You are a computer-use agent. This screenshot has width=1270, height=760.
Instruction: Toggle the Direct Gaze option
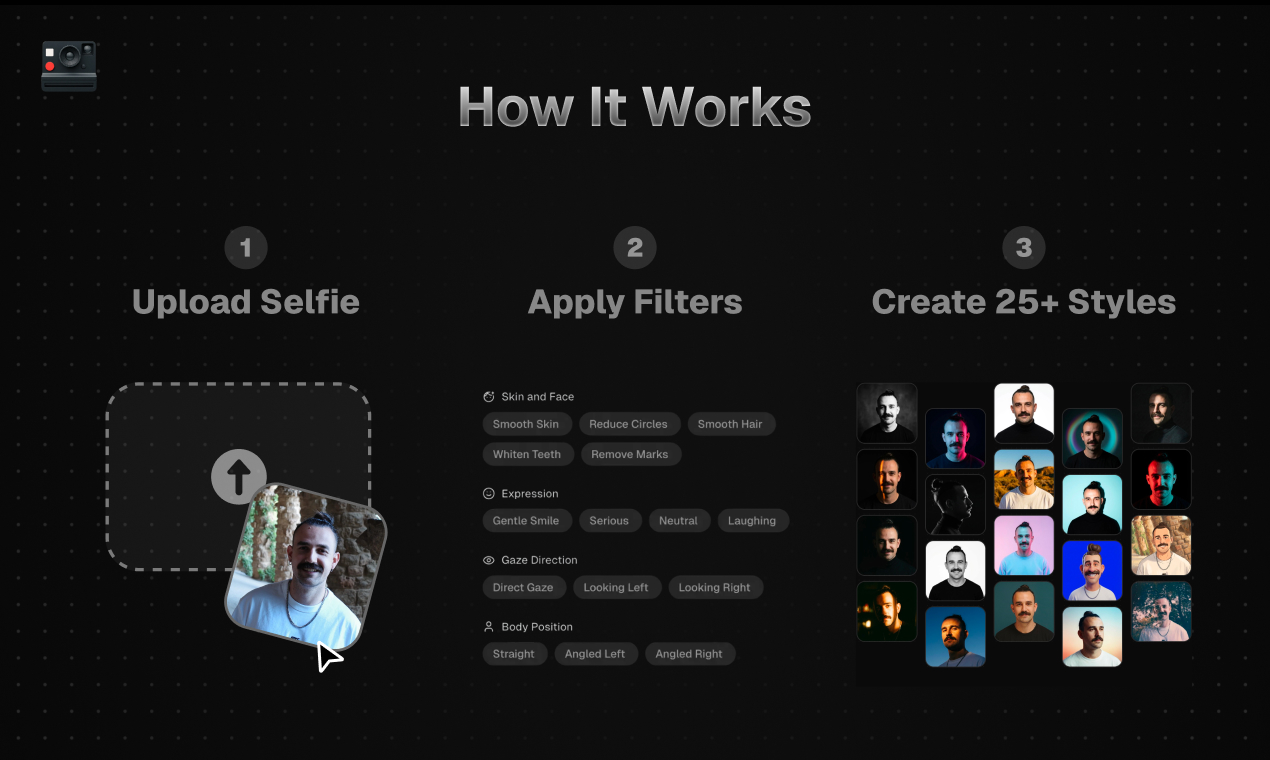point(523,587)
